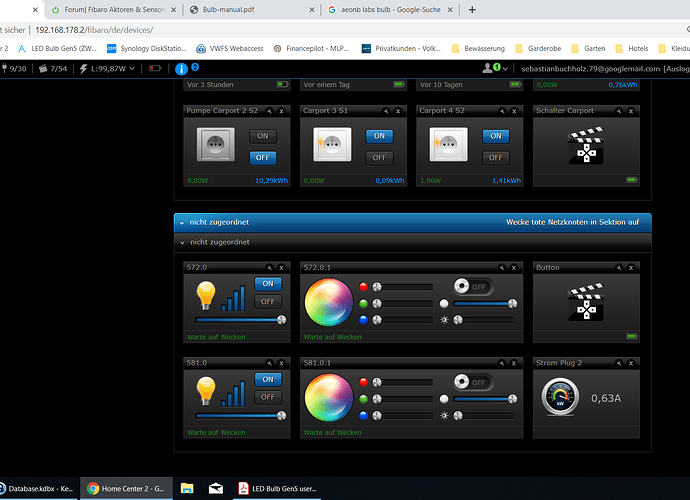Open settings wrench on Pumpe Carport 2 S2
This screenshot has height=500, width=690.
tap(269, 111)
